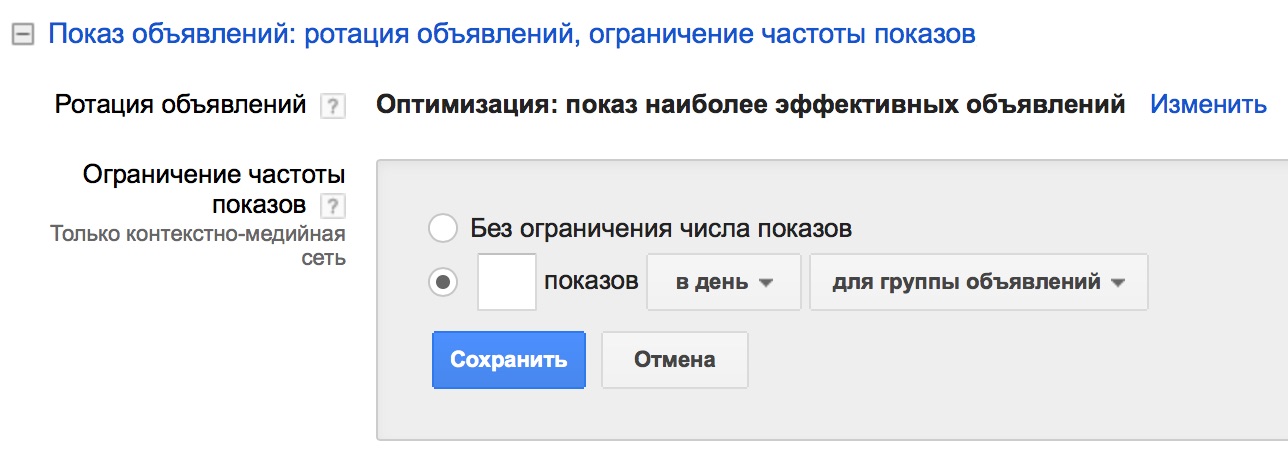Image resolution: width=1288 pixels, height=462 pixels.
Task: Open the для группы объявлений dropdown
Action: pos(978,282)
